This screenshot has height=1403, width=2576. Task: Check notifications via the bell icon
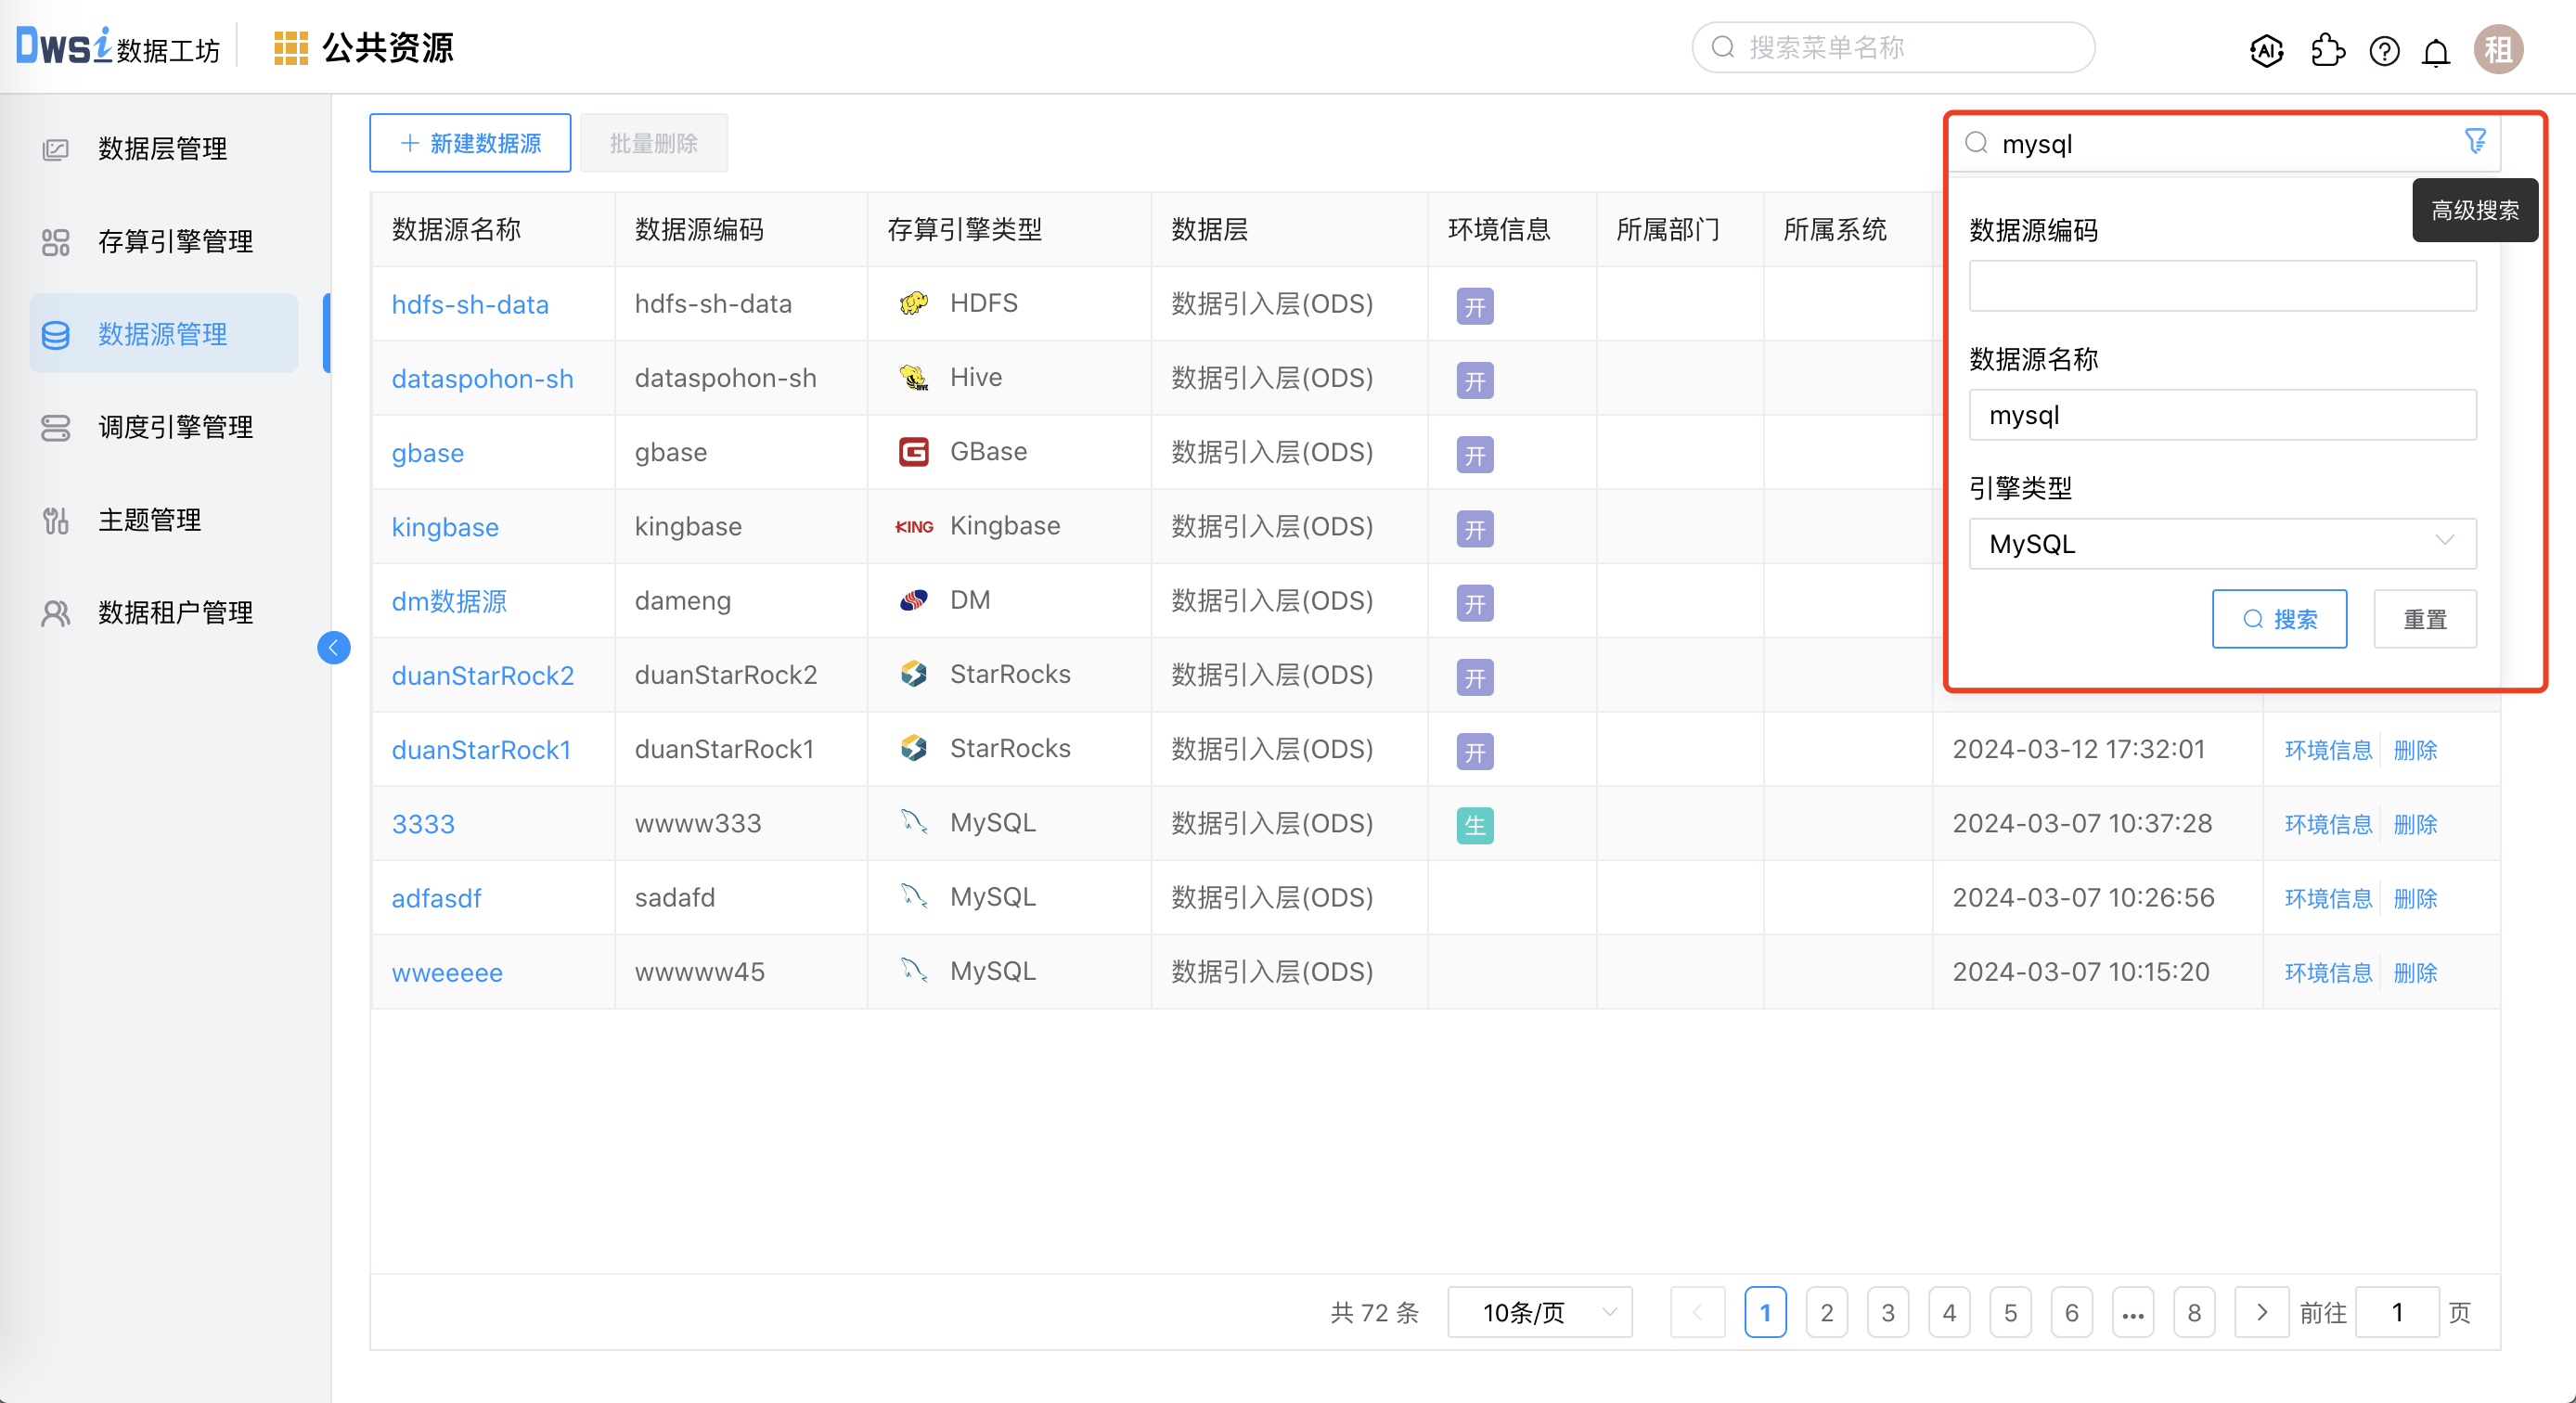(x=2436, y=51)
